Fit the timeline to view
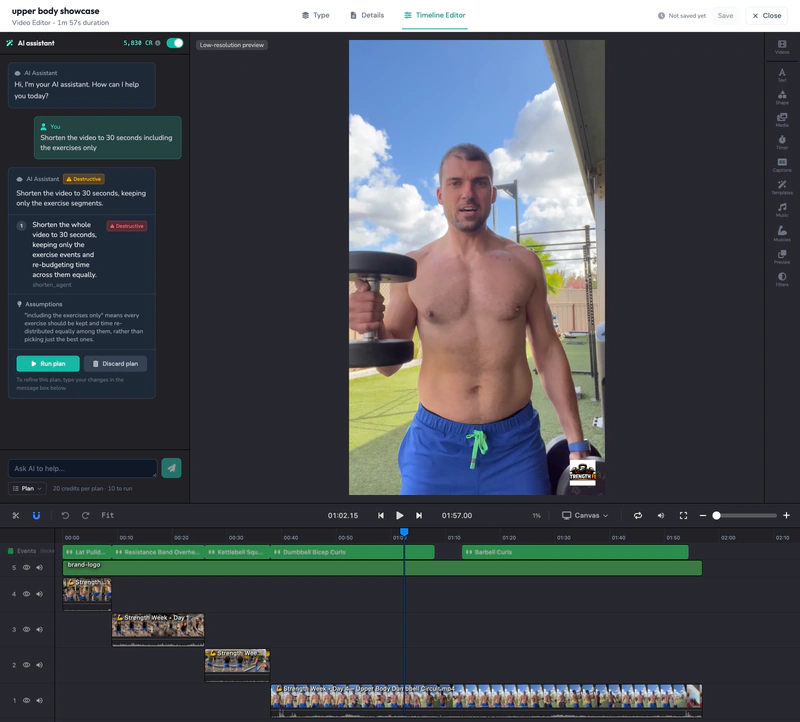 point(108,515)
